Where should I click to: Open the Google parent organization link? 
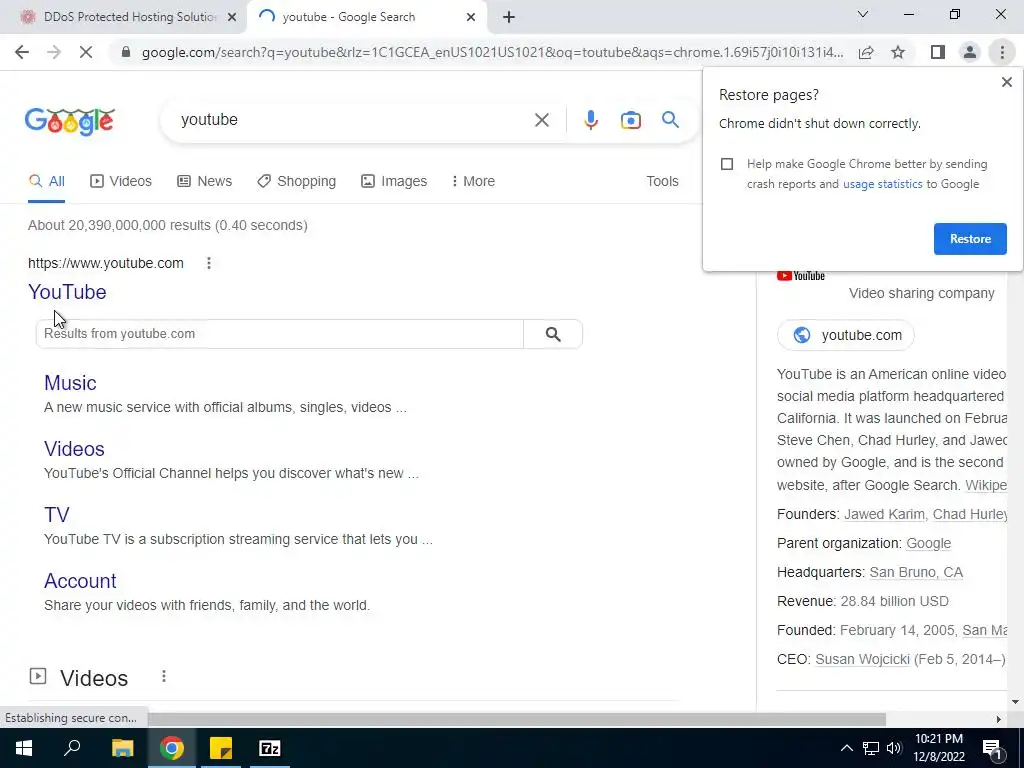pyautogui.click(x=928, y=543)
